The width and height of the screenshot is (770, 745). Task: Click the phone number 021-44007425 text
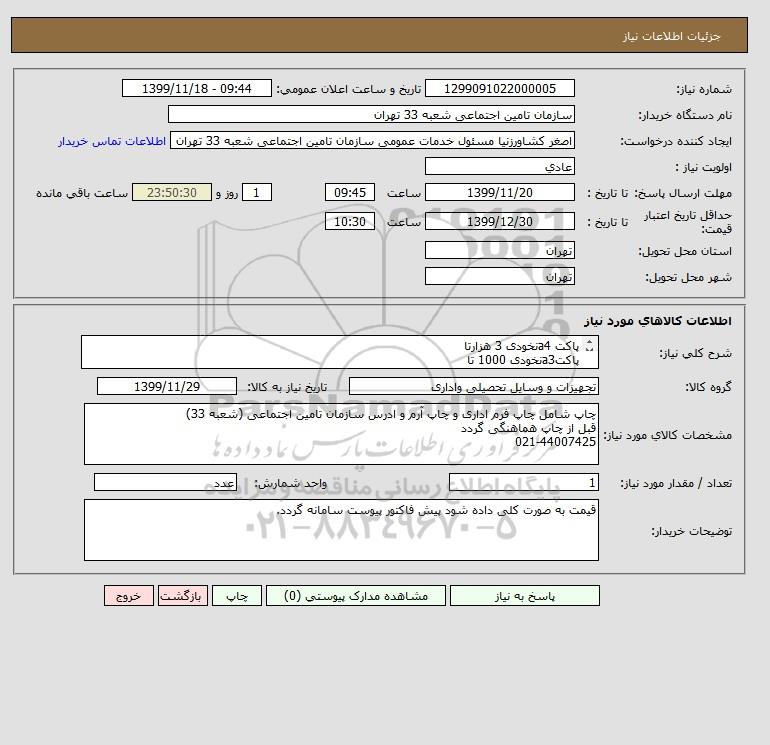(555, 442)
